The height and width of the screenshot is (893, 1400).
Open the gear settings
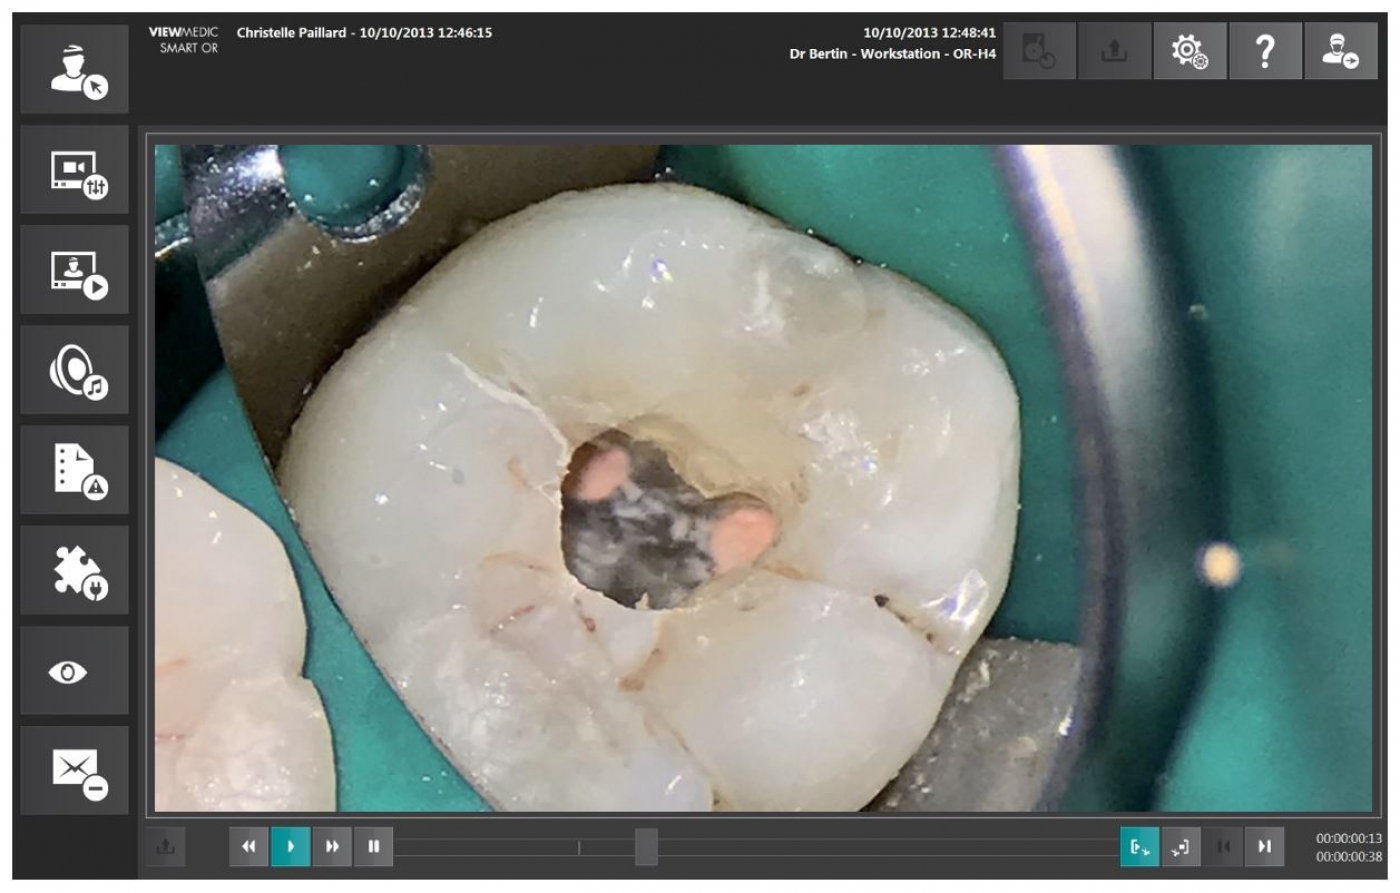tap(1190, 50)
